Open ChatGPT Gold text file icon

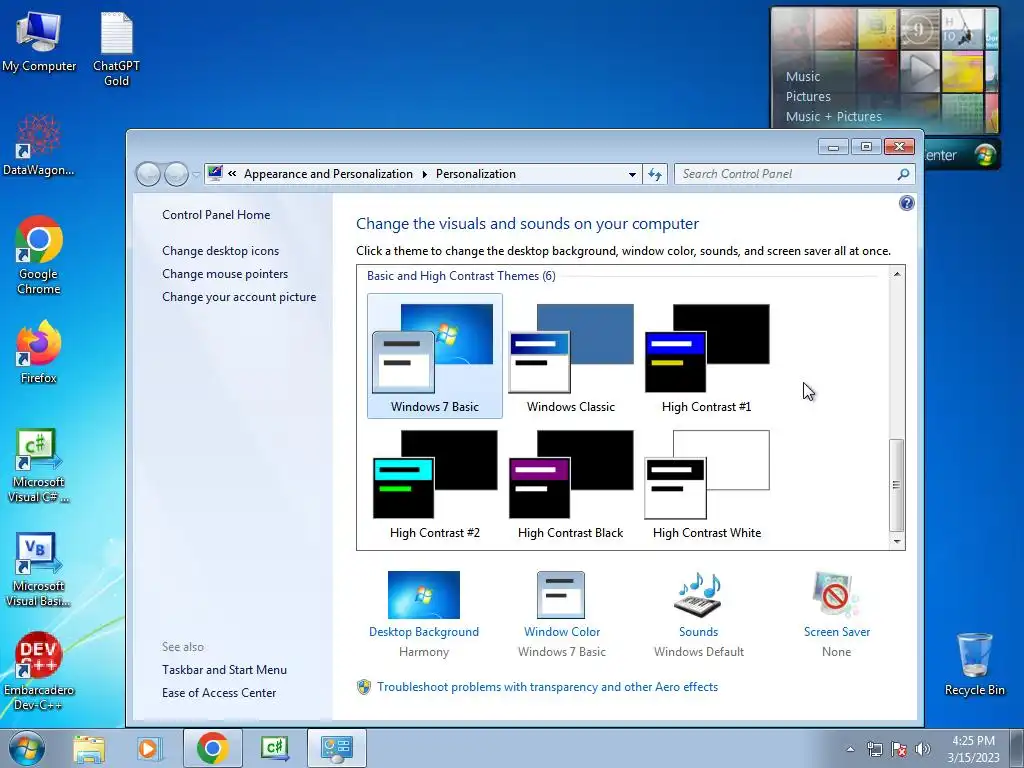(x=116, y=49)
